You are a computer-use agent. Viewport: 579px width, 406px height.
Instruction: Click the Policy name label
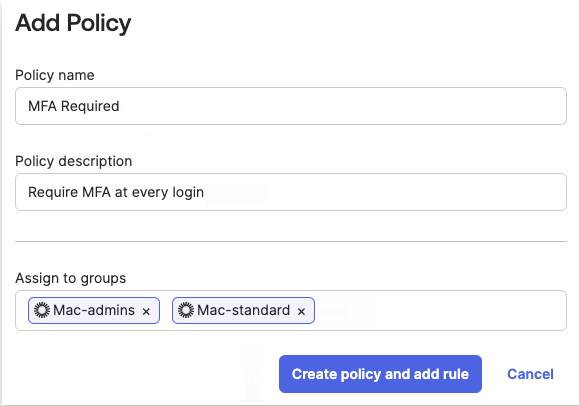click(x=55, y=75)
